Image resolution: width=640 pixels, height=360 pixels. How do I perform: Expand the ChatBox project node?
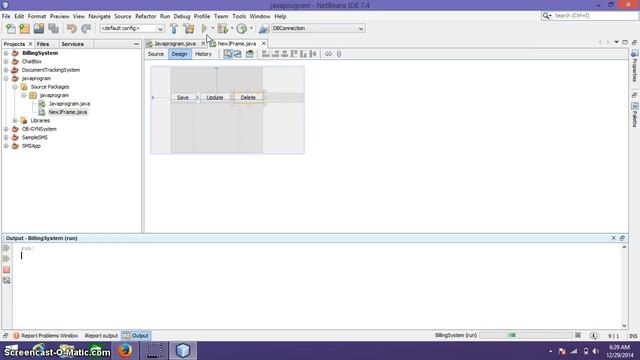click(6, 62)
